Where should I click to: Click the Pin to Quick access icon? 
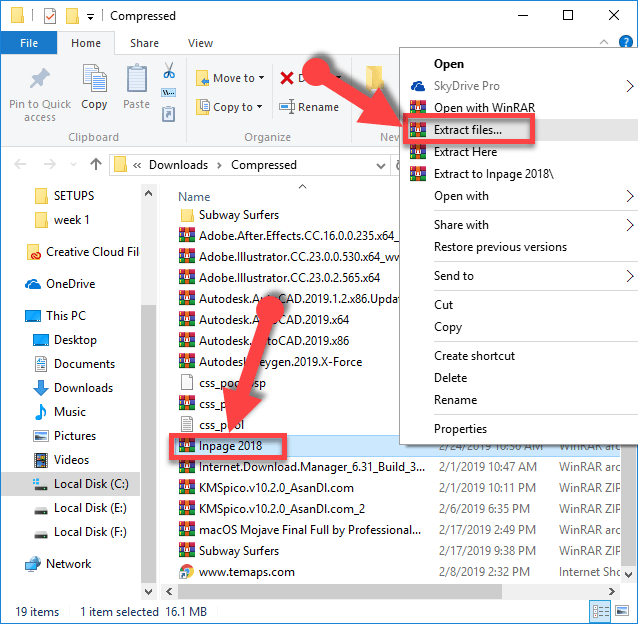(x=40, y=80)
